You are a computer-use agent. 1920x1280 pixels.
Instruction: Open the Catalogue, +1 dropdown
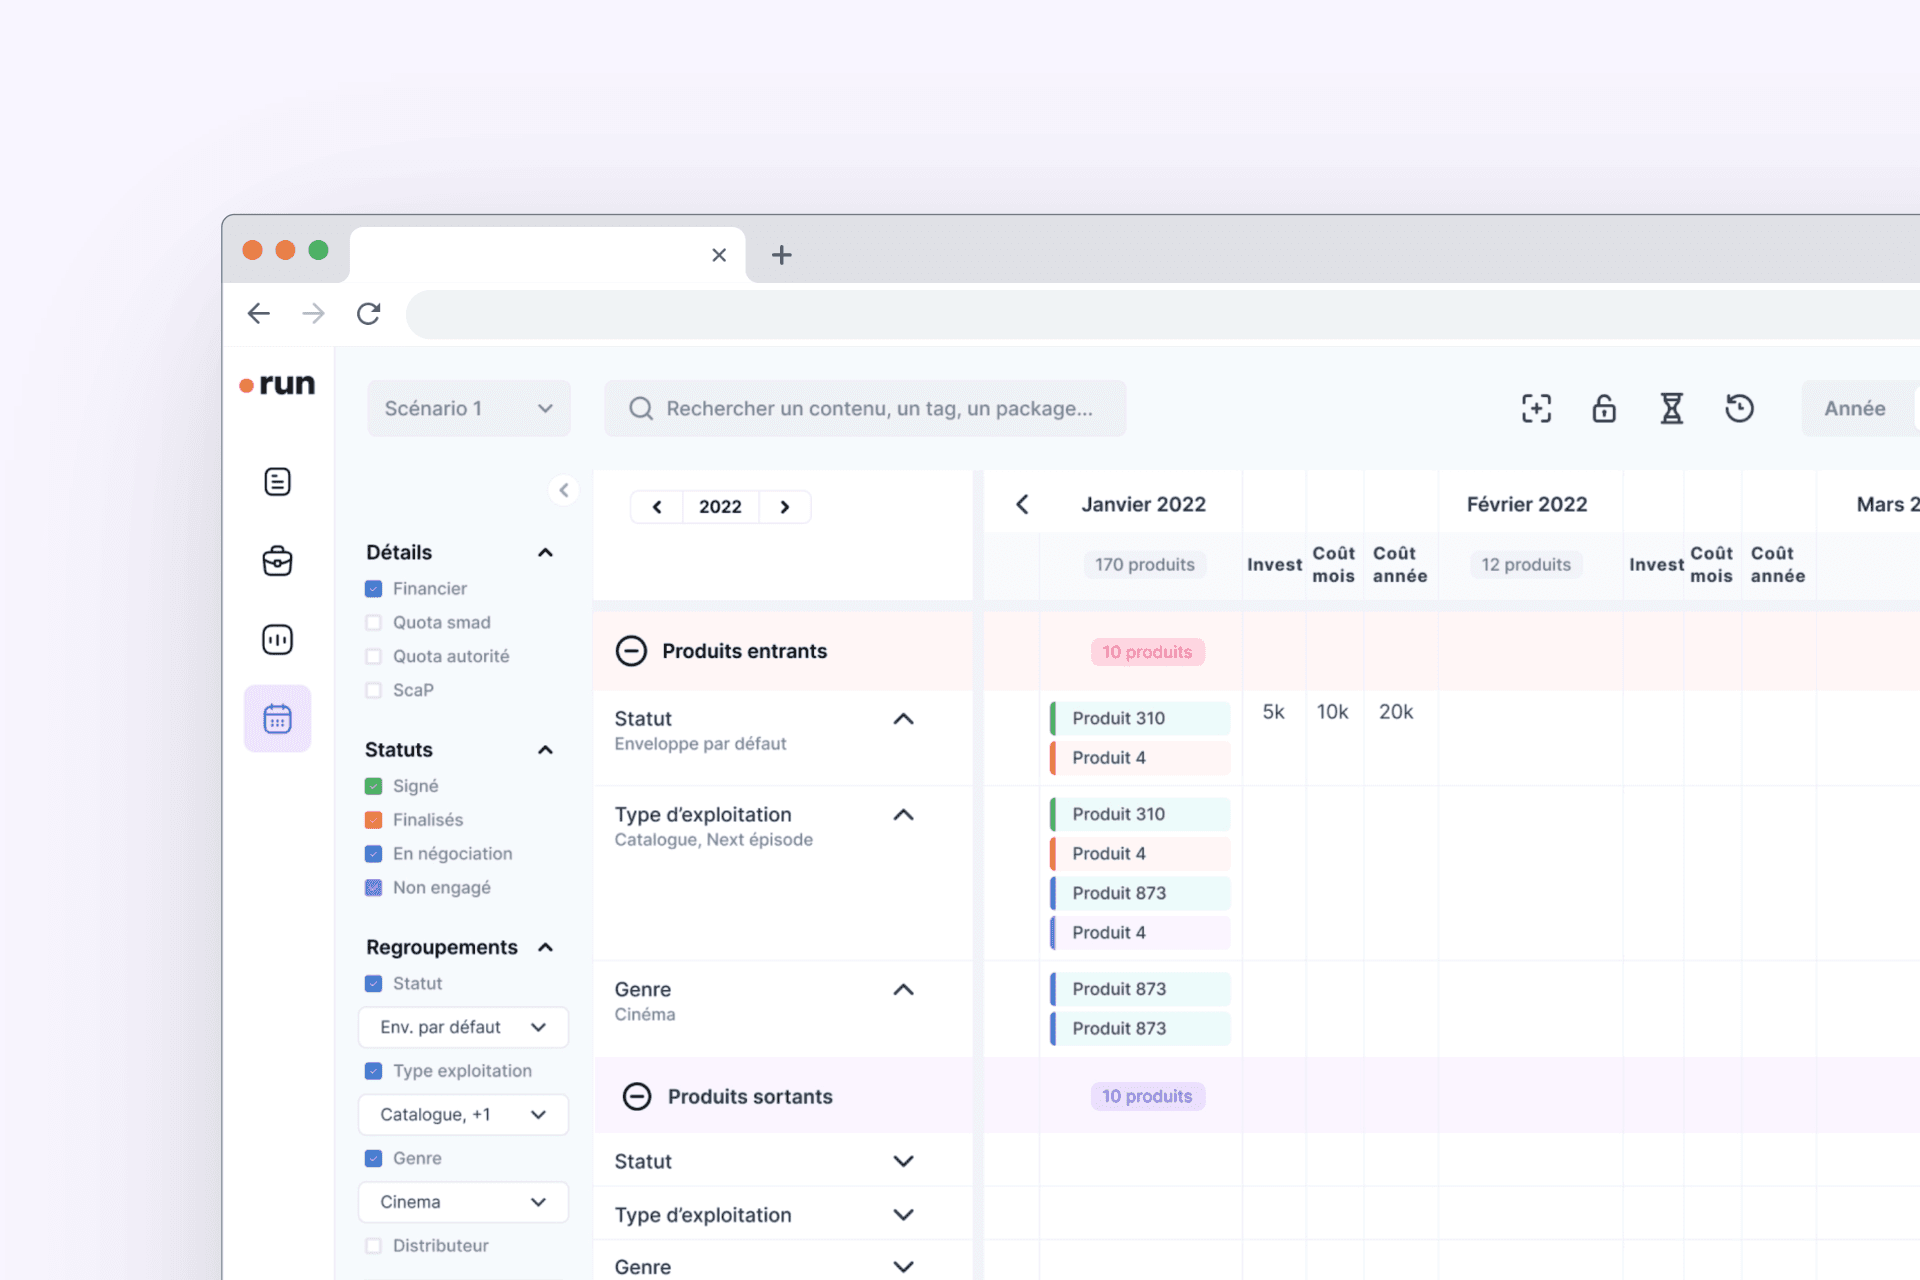[463, 1114]
